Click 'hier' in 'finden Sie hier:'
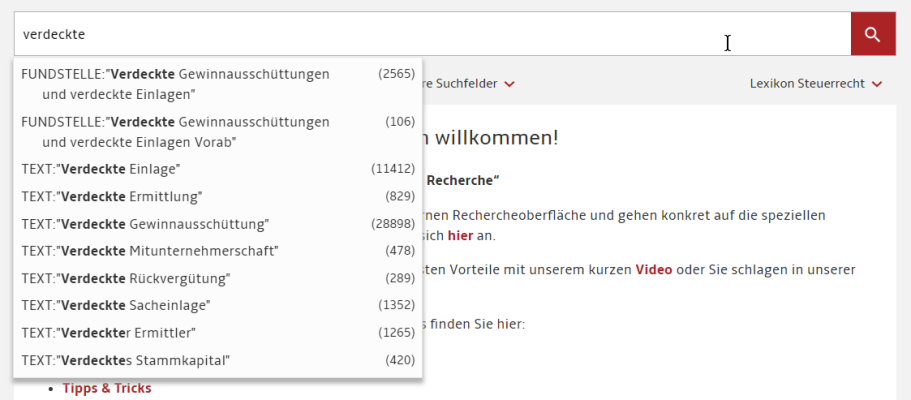The width and height of the screenshot is (911, 400). click(509, 324)
